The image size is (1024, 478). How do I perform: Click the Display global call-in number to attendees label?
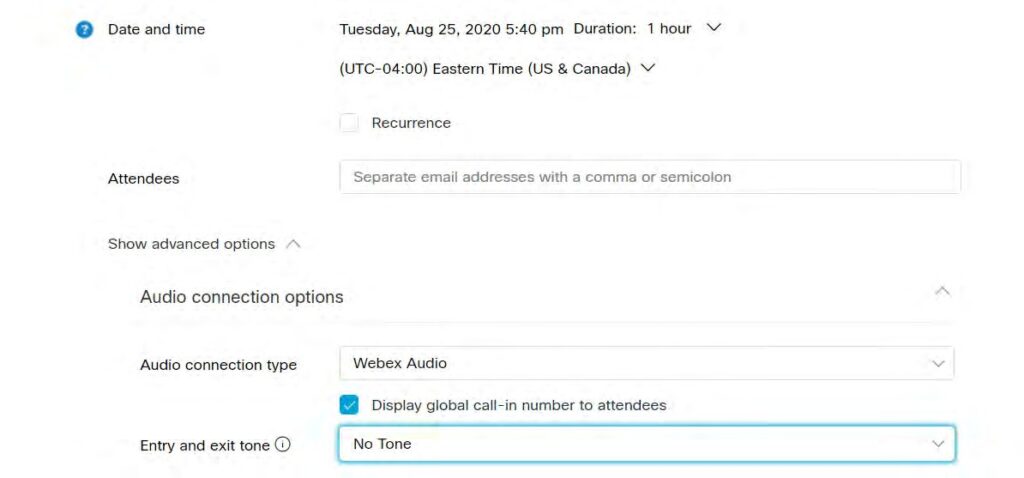tap(518, 405)
